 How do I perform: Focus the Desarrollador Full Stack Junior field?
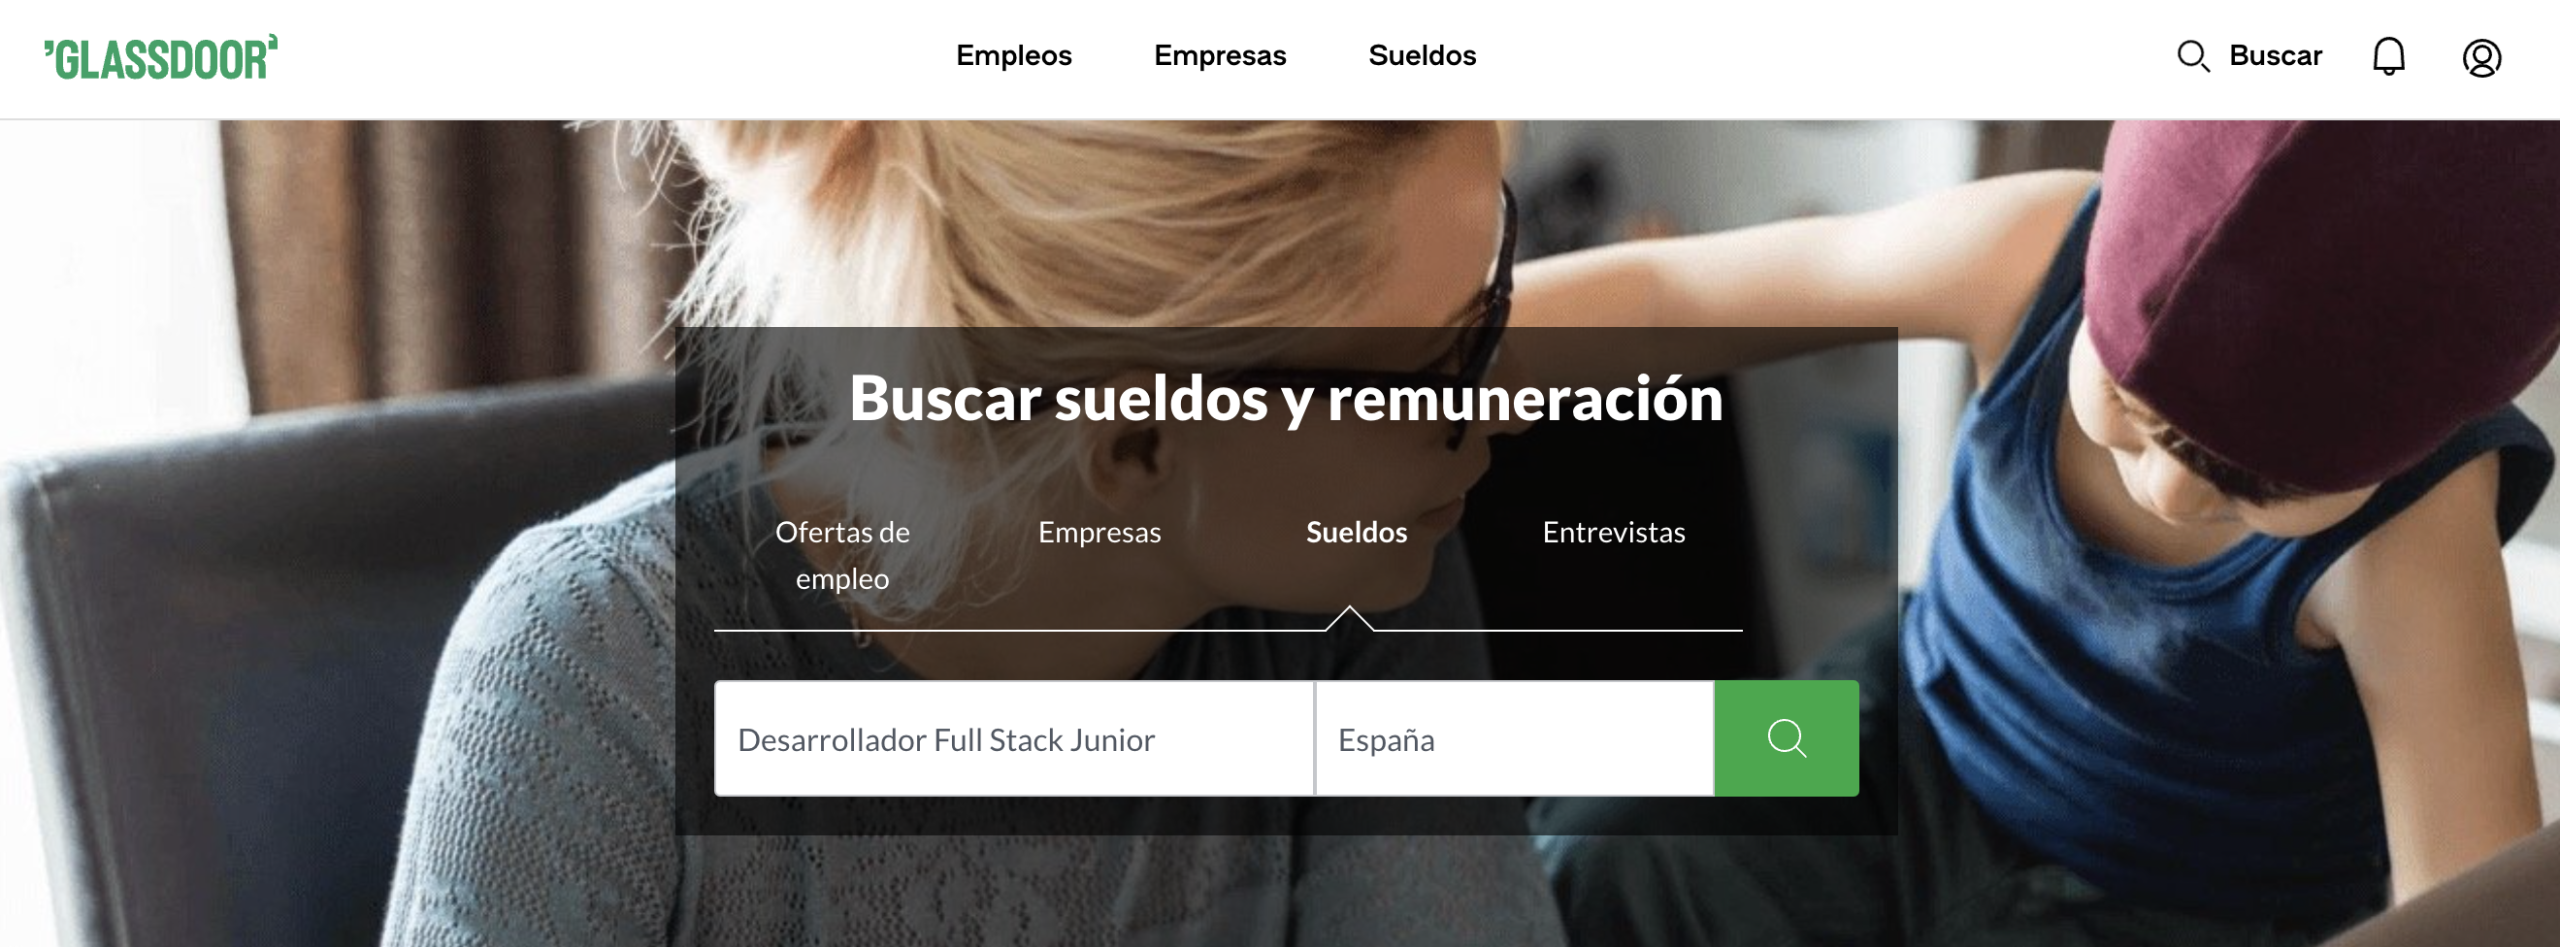pos(1014,739)
